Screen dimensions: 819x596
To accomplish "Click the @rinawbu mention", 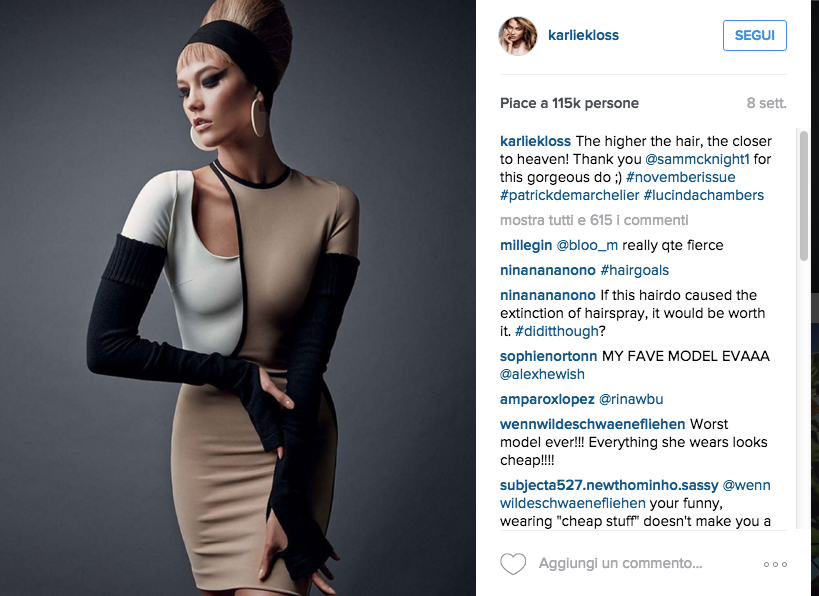I will (x=631, y=400).
